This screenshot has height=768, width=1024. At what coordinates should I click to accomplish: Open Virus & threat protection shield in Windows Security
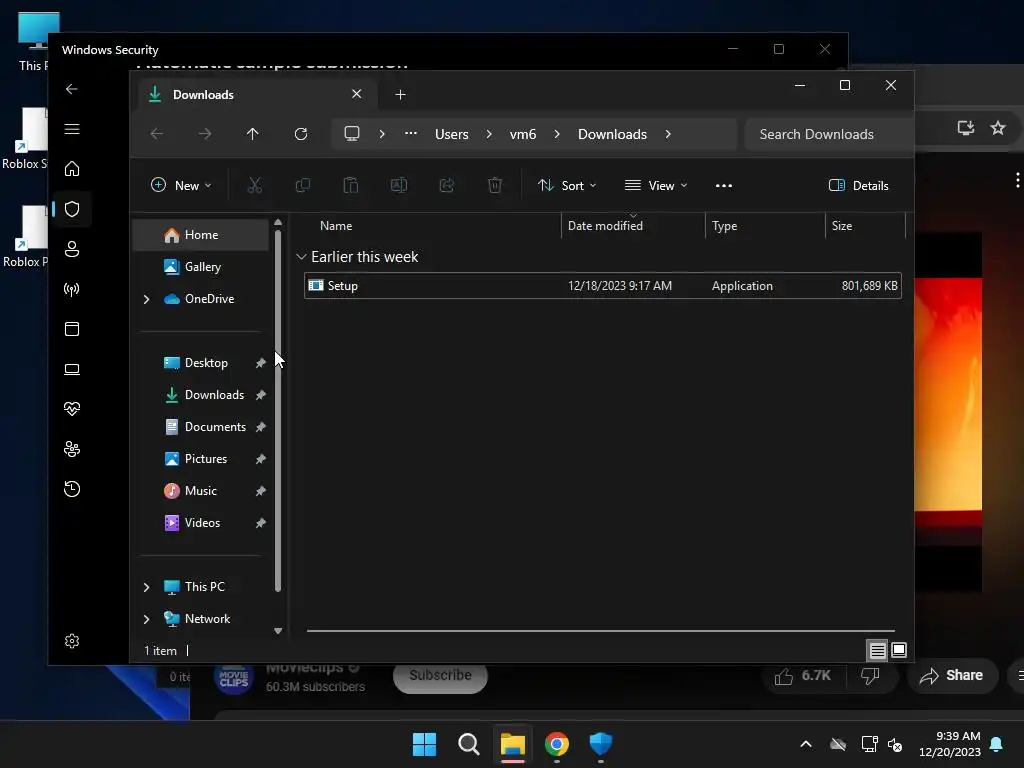click(72, 209)
